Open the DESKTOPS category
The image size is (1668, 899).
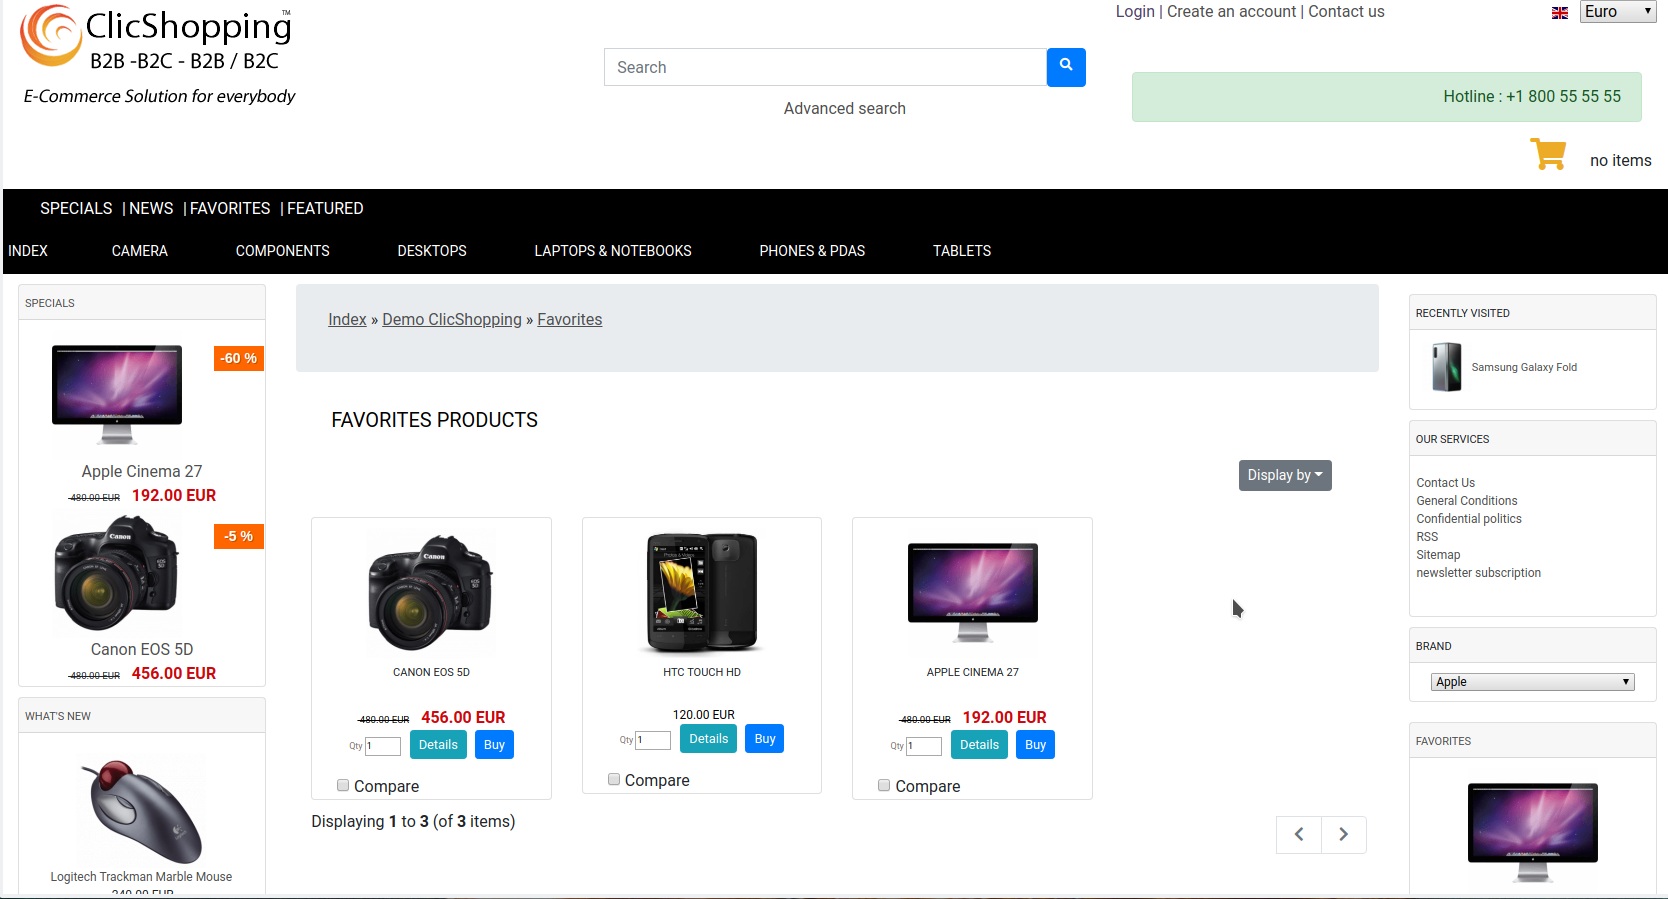point(432,251)
